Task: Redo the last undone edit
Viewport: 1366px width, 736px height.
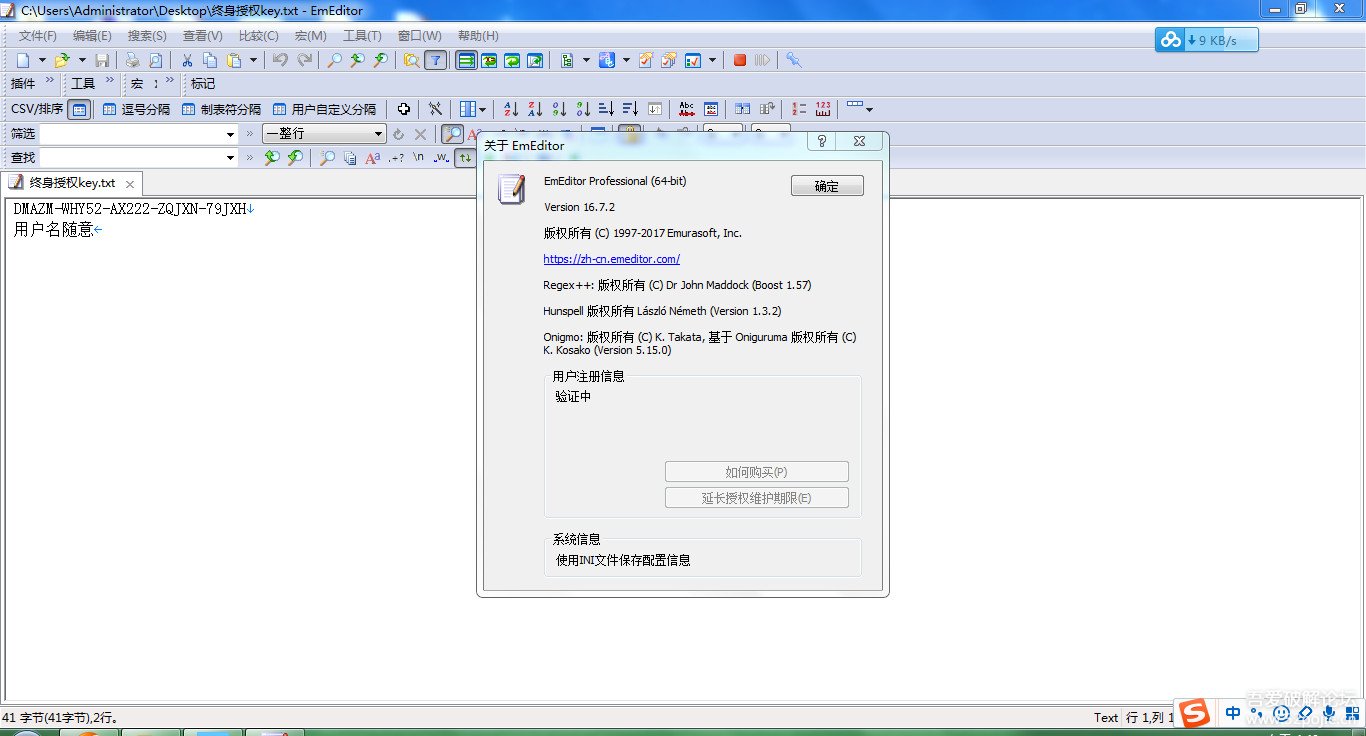Action: coord(304,60)
